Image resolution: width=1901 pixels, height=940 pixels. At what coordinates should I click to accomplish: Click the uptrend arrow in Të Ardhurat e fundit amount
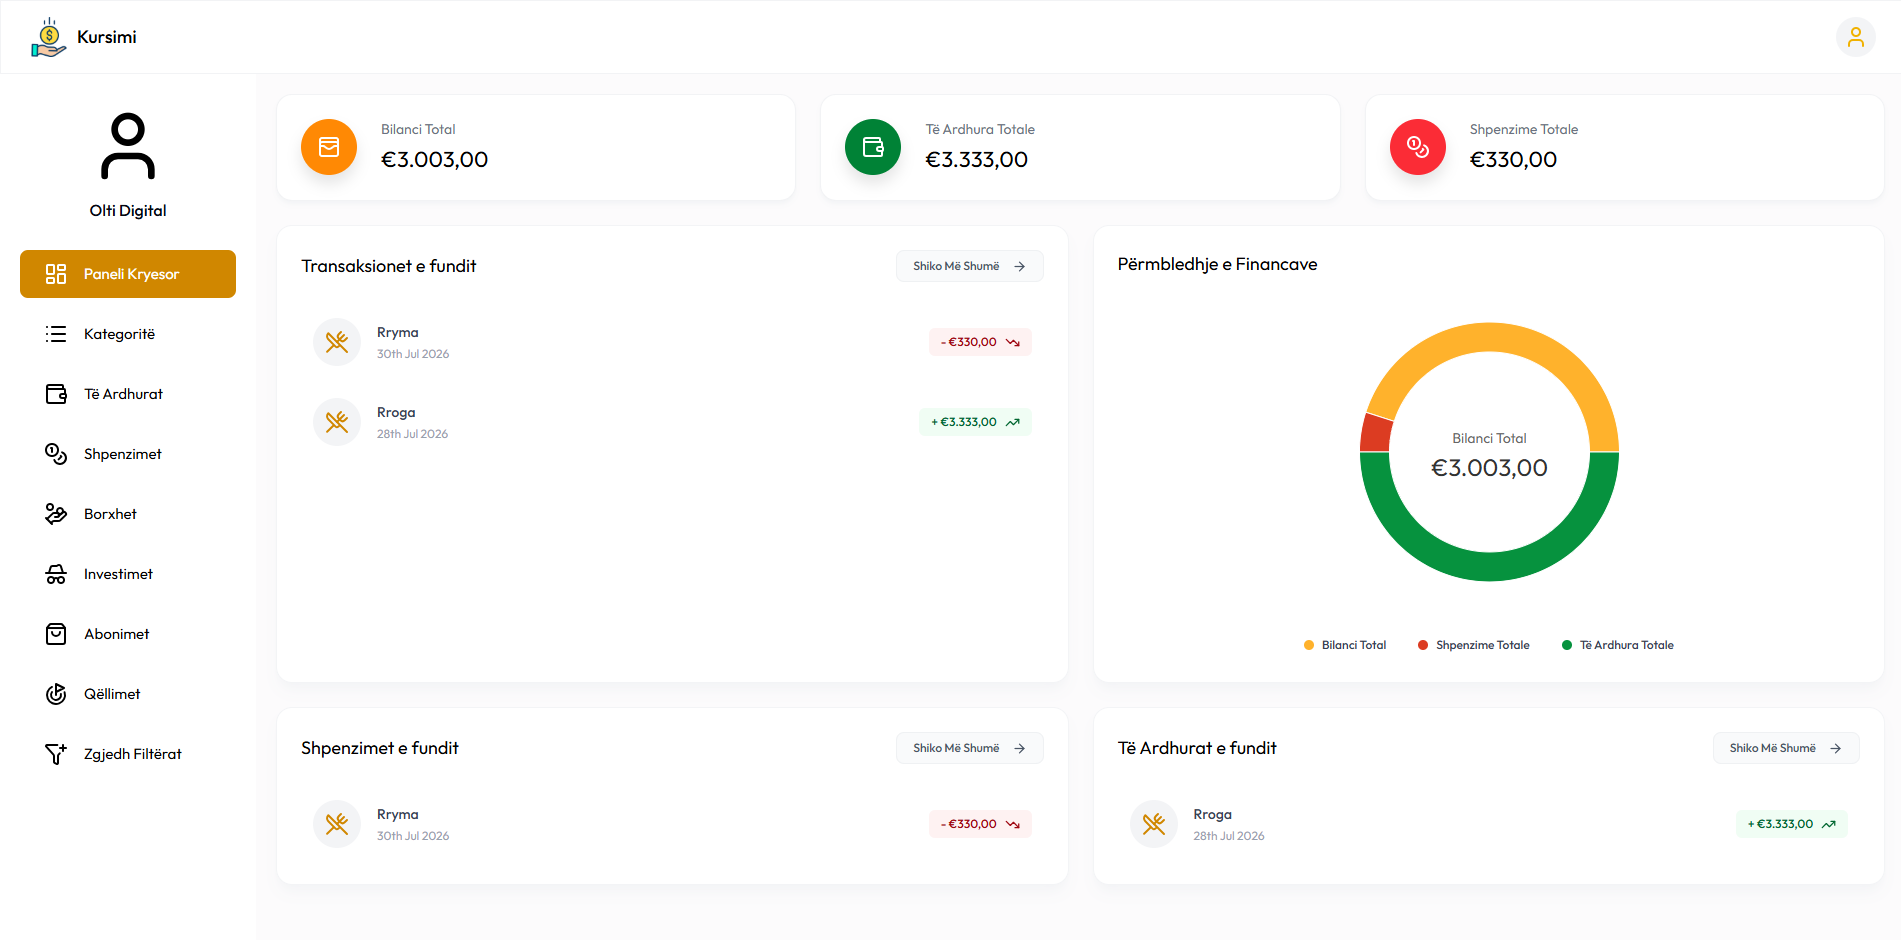(x=1829, y=824)
